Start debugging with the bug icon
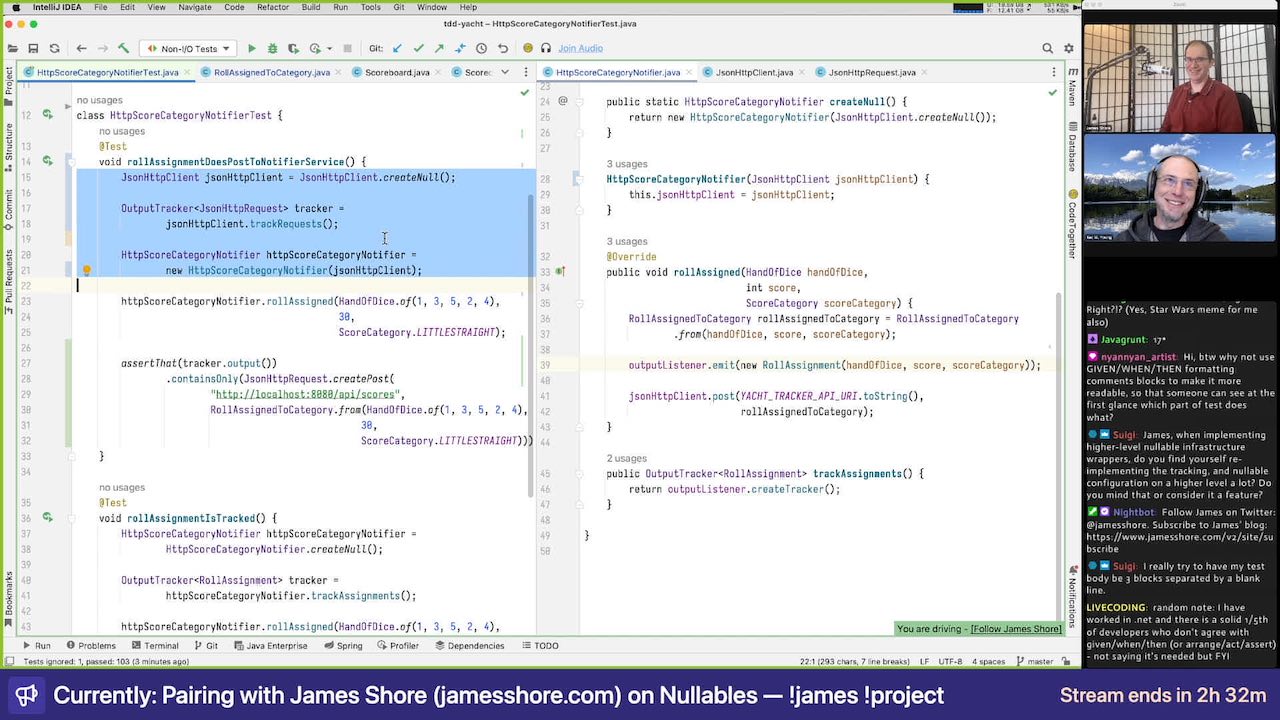This screenshot has height=720, width=1280. (x=272, y=48)
